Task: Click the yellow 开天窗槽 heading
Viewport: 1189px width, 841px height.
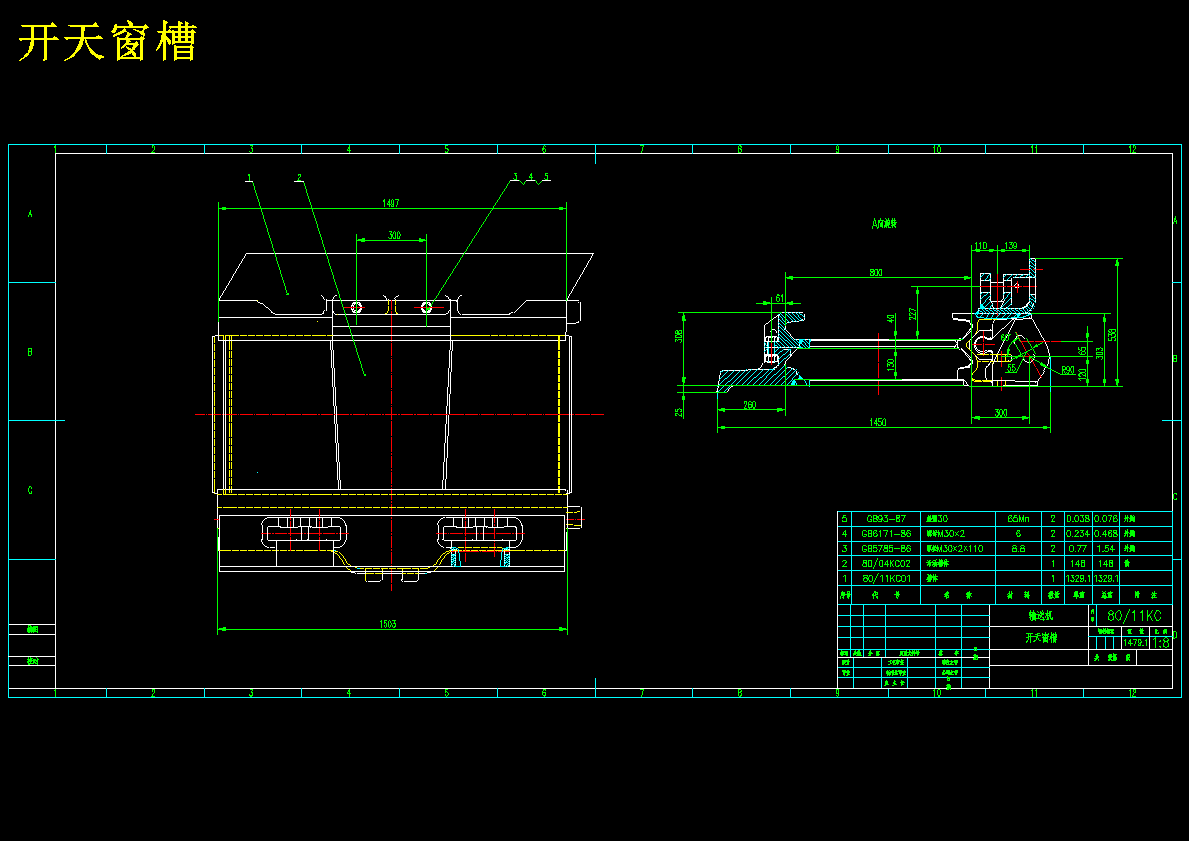Action: point(108,42)
